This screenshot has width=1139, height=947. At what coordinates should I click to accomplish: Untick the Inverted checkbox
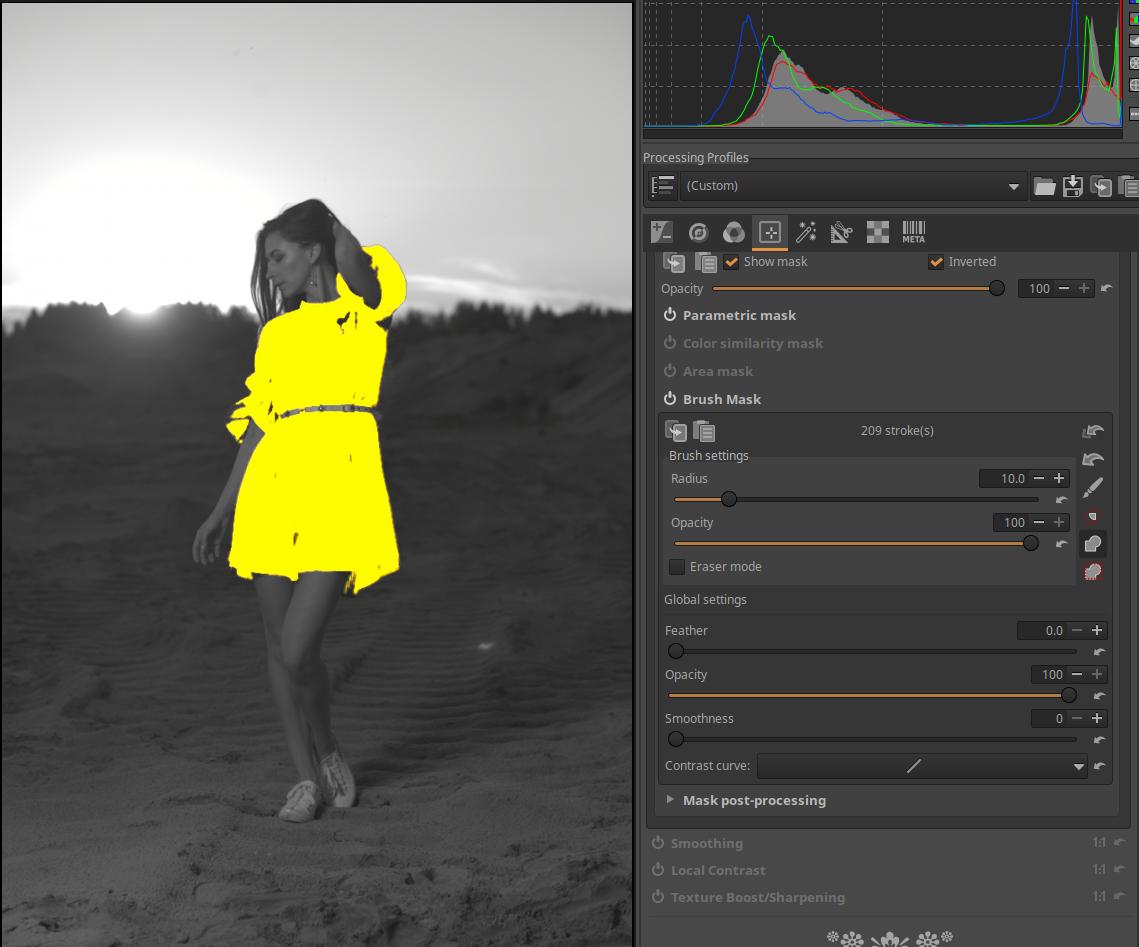tap(936, 262)
